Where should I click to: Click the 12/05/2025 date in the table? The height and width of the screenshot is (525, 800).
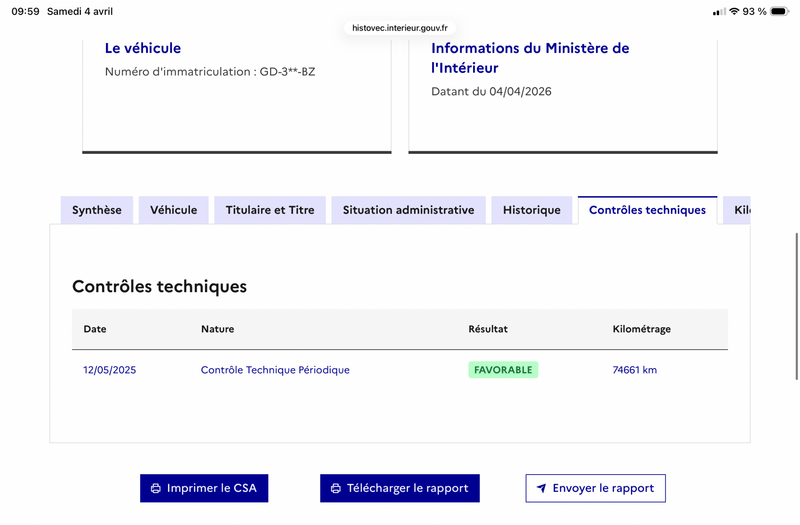click(x=109, y=370)
